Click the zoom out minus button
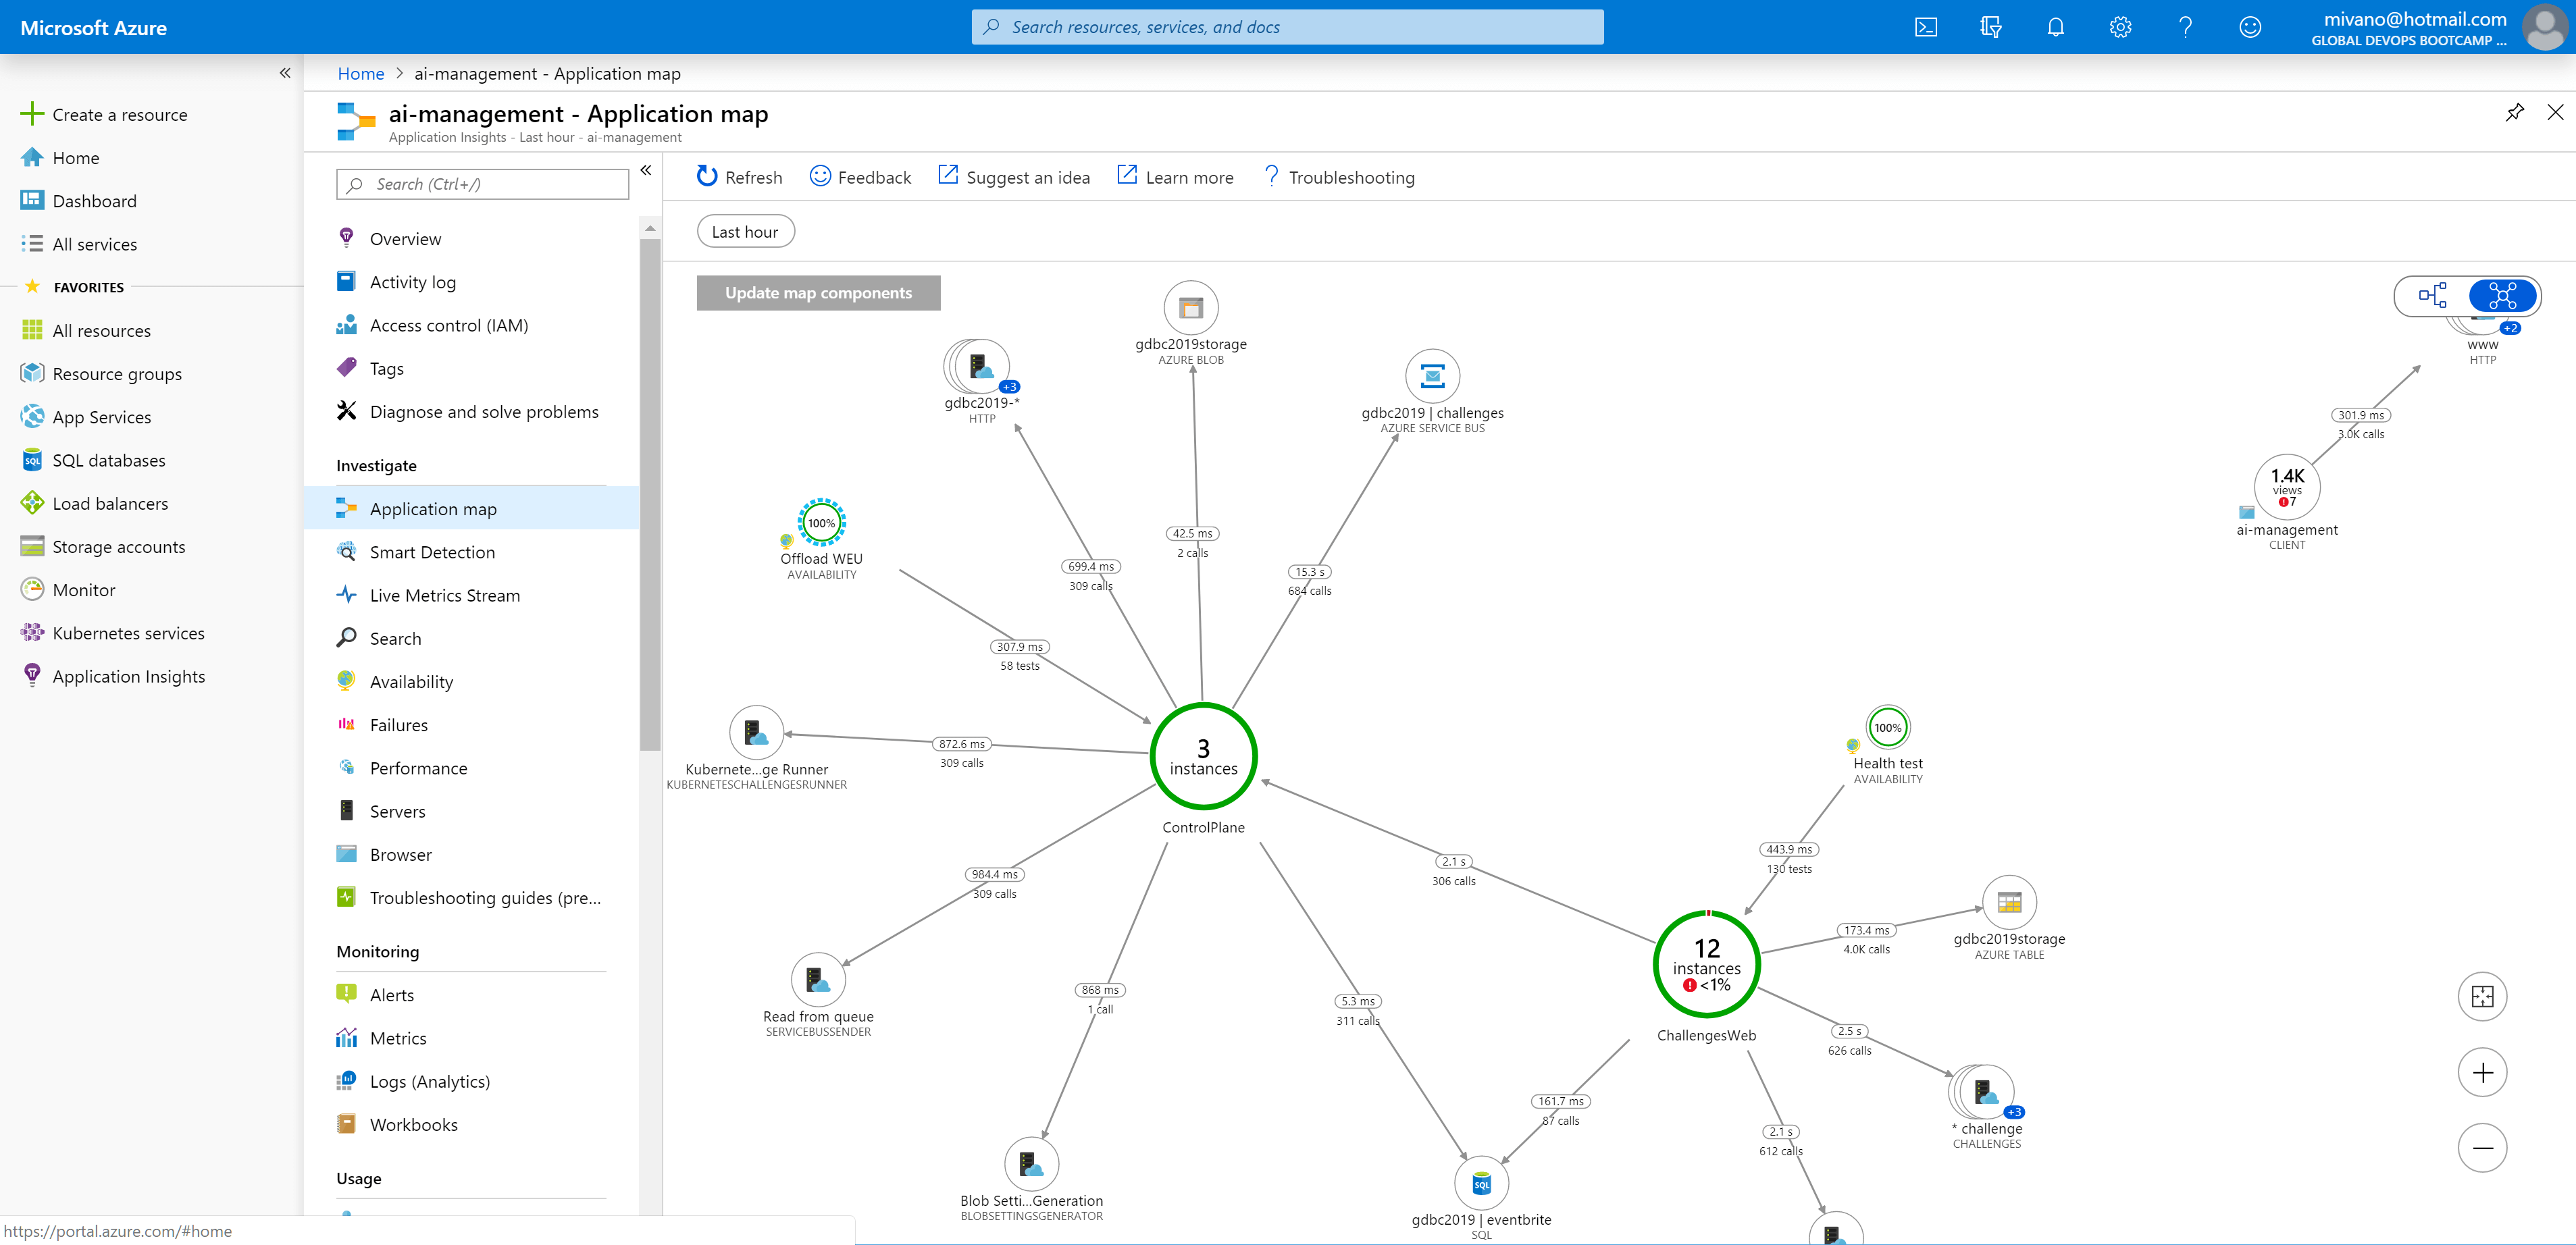Viewport: 2576px width, 1245px height. point(2482,1148)
